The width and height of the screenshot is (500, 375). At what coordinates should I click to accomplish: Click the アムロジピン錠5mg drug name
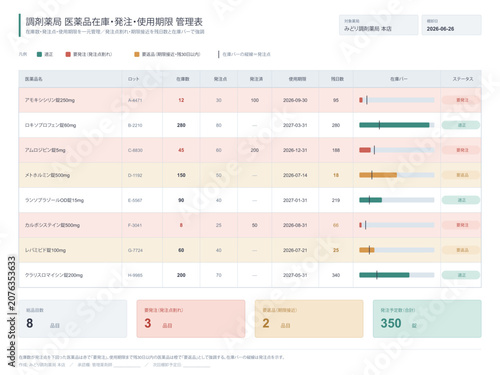click(x=45, y=150)
